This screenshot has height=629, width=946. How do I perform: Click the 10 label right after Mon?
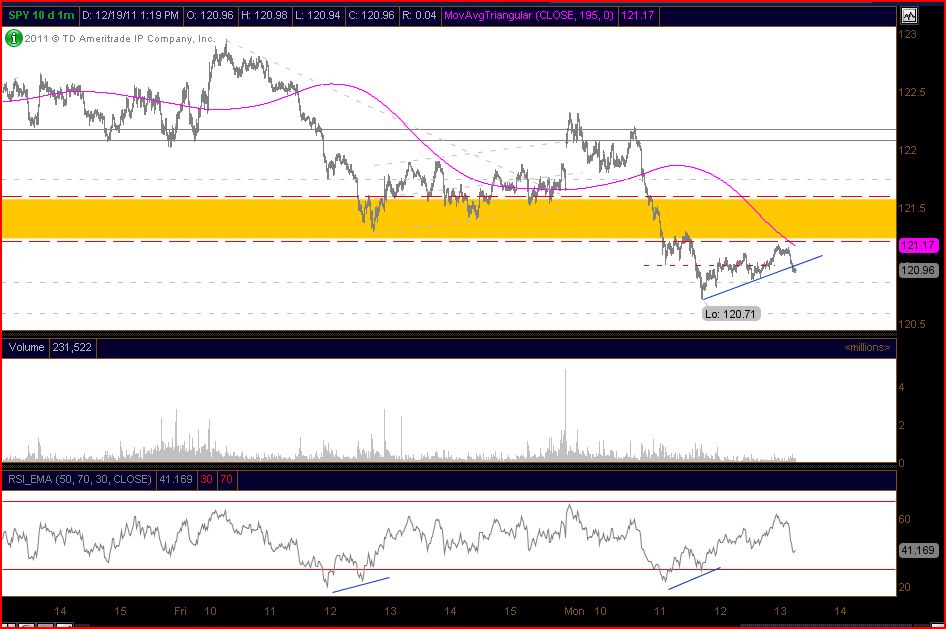(x=600, y=611)
